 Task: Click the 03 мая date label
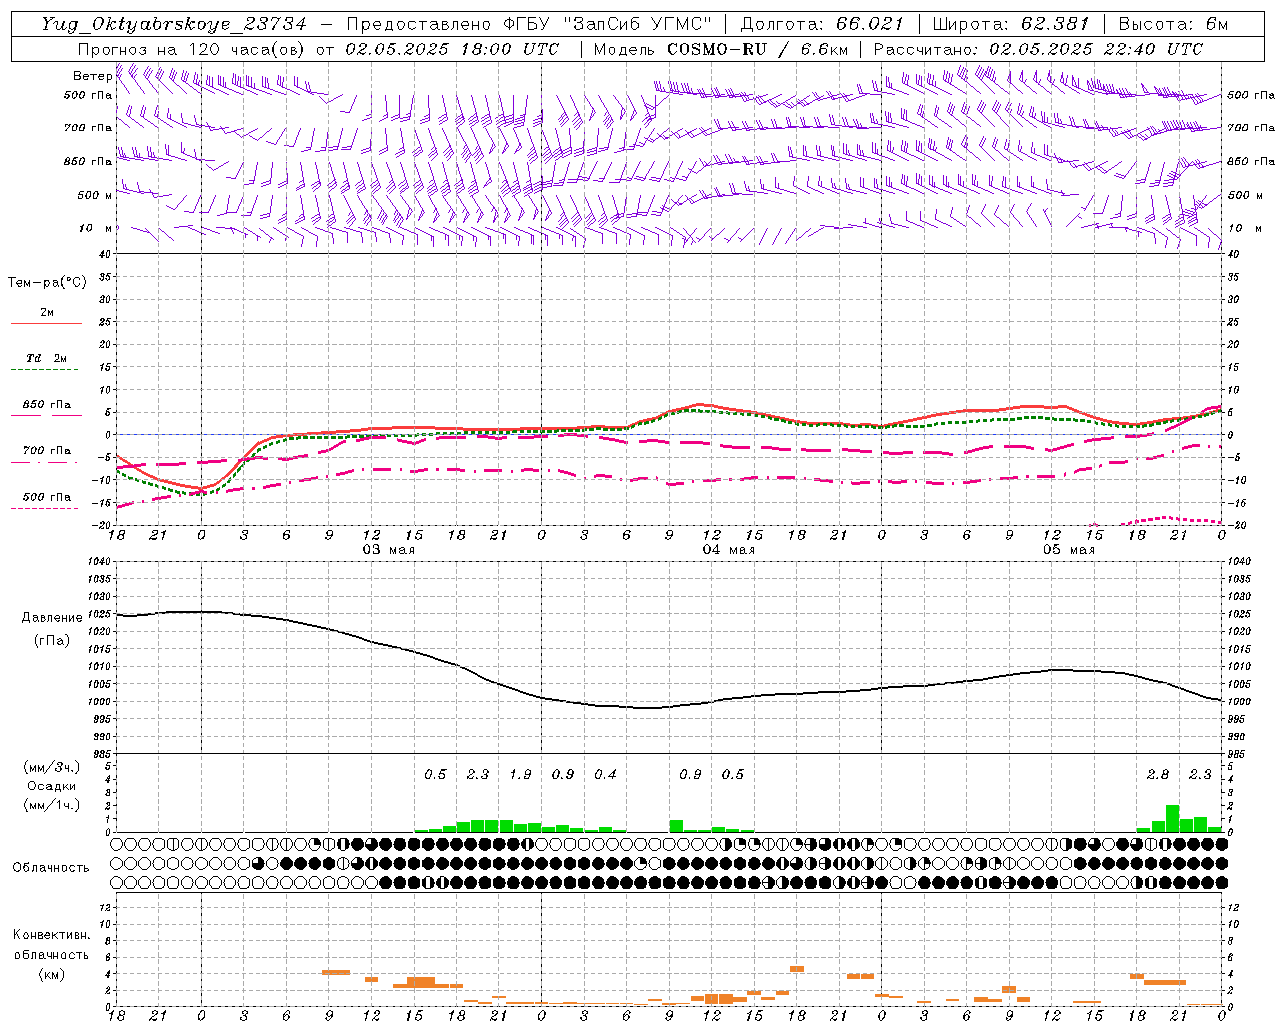(388, 550)
